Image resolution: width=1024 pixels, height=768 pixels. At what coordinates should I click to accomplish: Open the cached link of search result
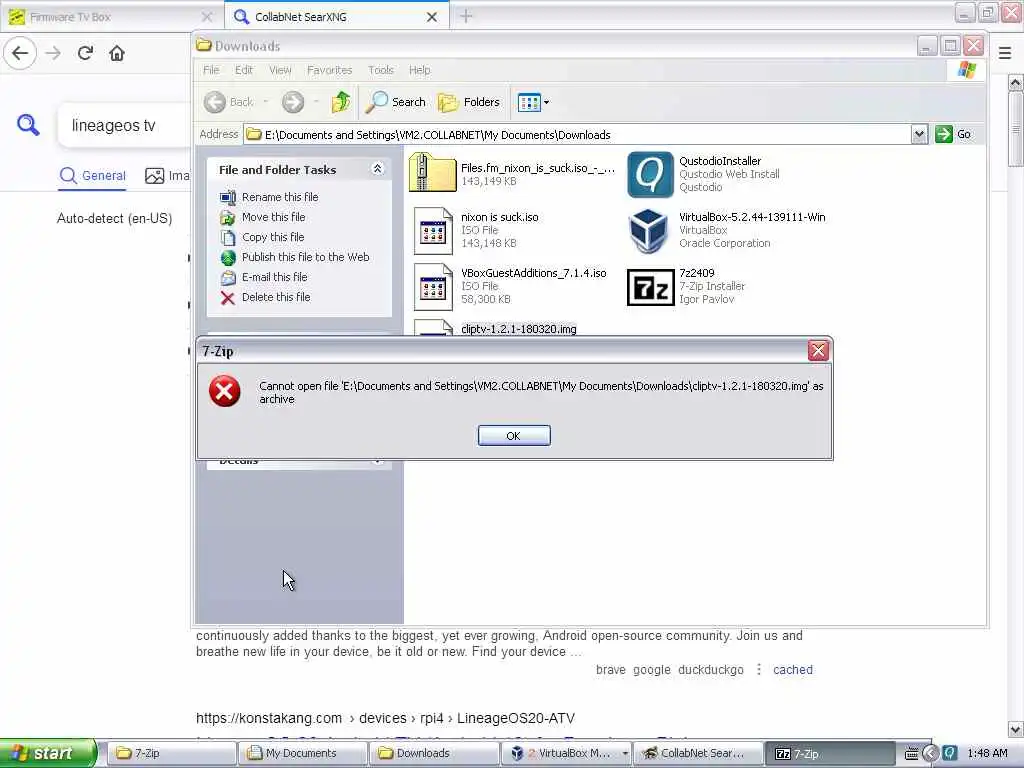point(793,669)
